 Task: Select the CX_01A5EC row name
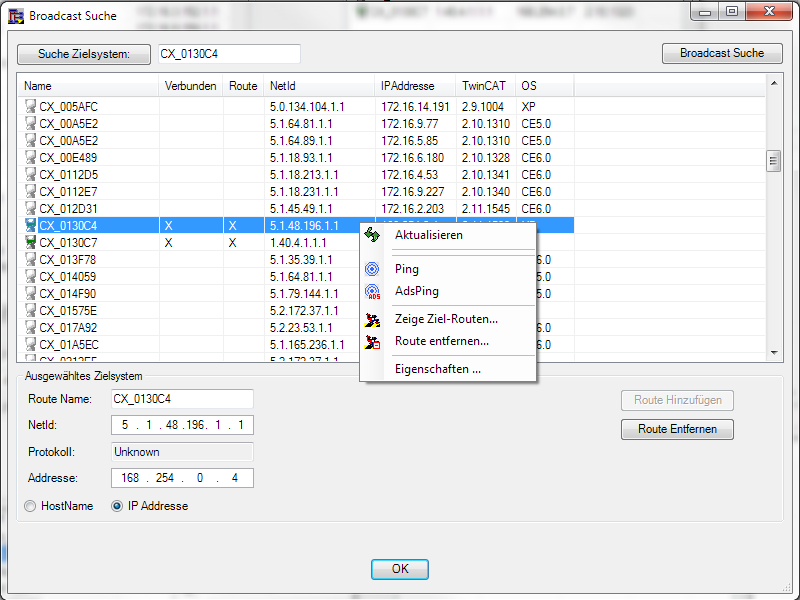69,345
